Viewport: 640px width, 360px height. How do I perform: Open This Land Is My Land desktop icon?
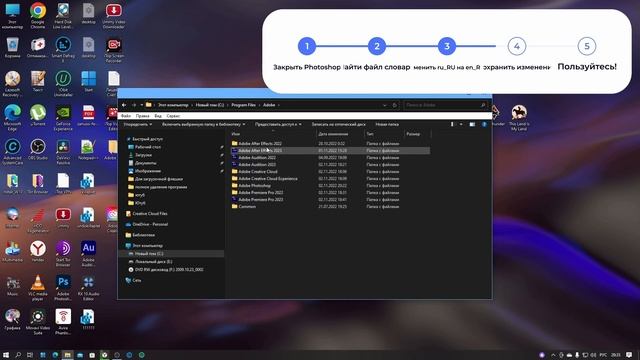click(519, 118)
